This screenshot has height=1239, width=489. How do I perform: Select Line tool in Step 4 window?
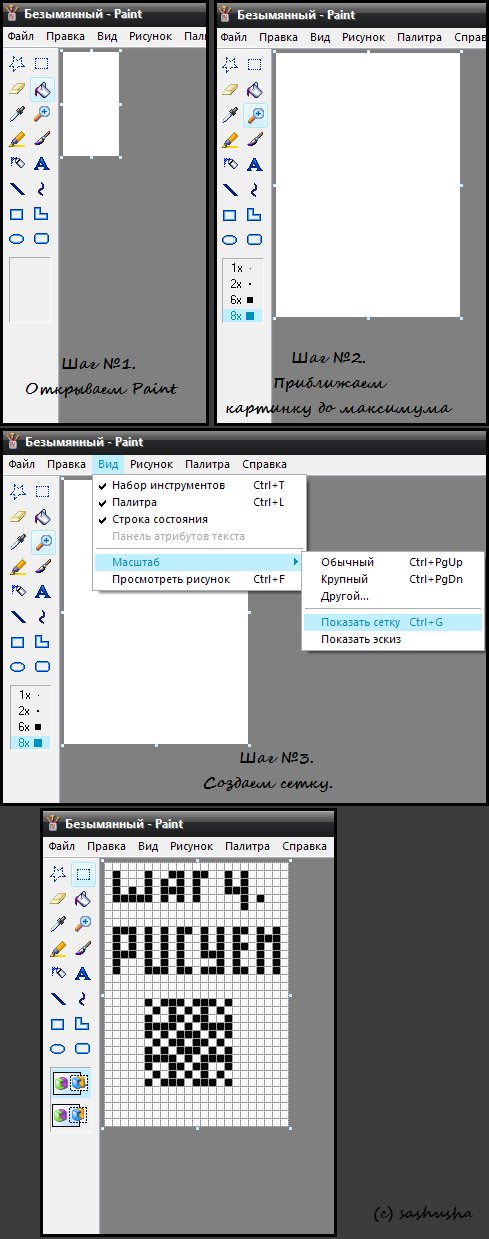58,998
